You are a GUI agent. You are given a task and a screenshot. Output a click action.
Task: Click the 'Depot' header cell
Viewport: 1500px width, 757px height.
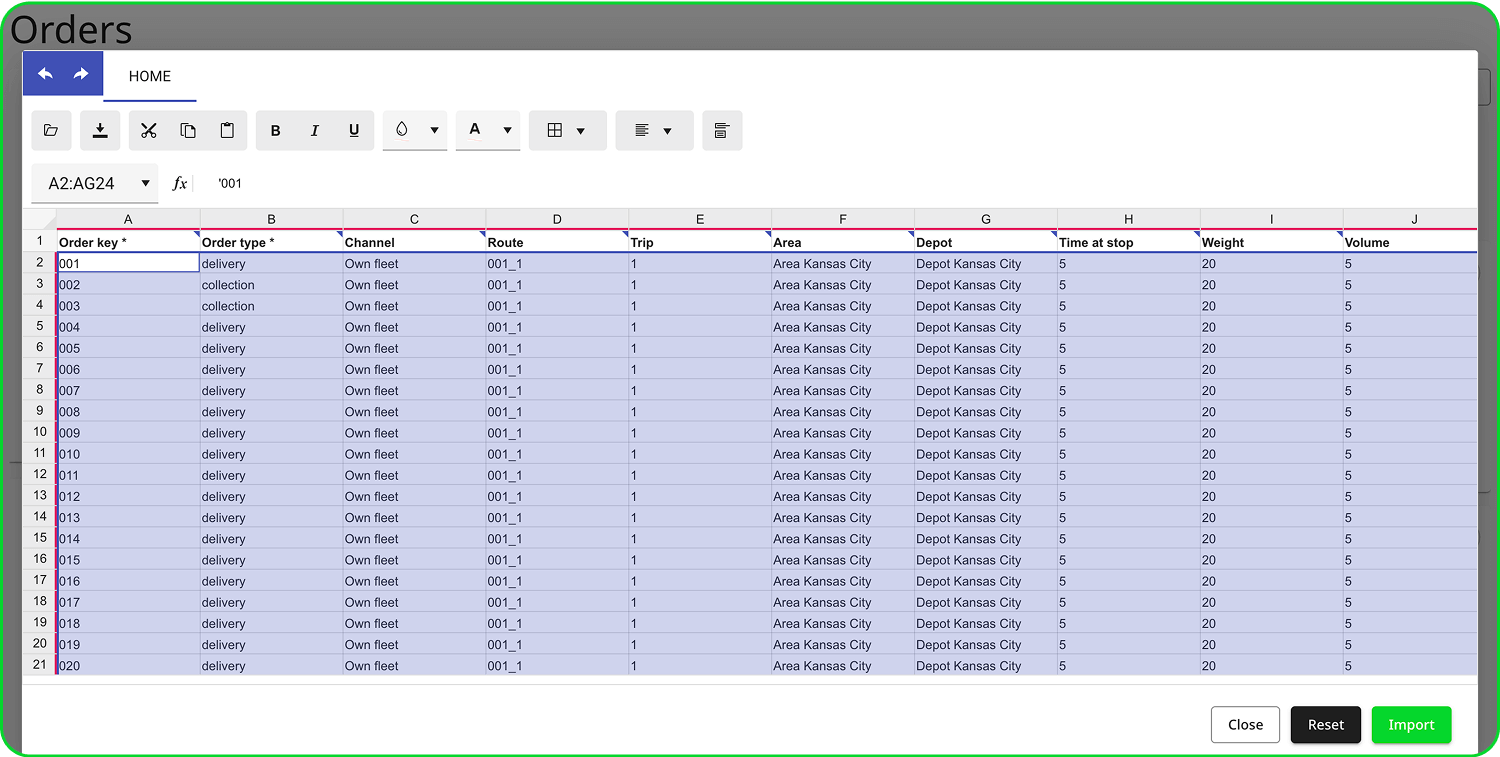pos(986,242)
